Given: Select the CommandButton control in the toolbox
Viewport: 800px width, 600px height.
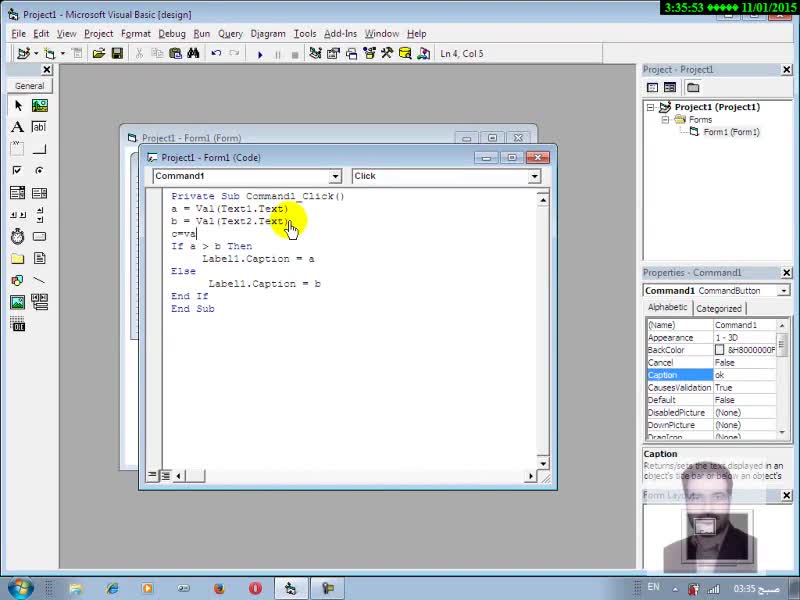Looking at the screenshot, I should [39, 149].
